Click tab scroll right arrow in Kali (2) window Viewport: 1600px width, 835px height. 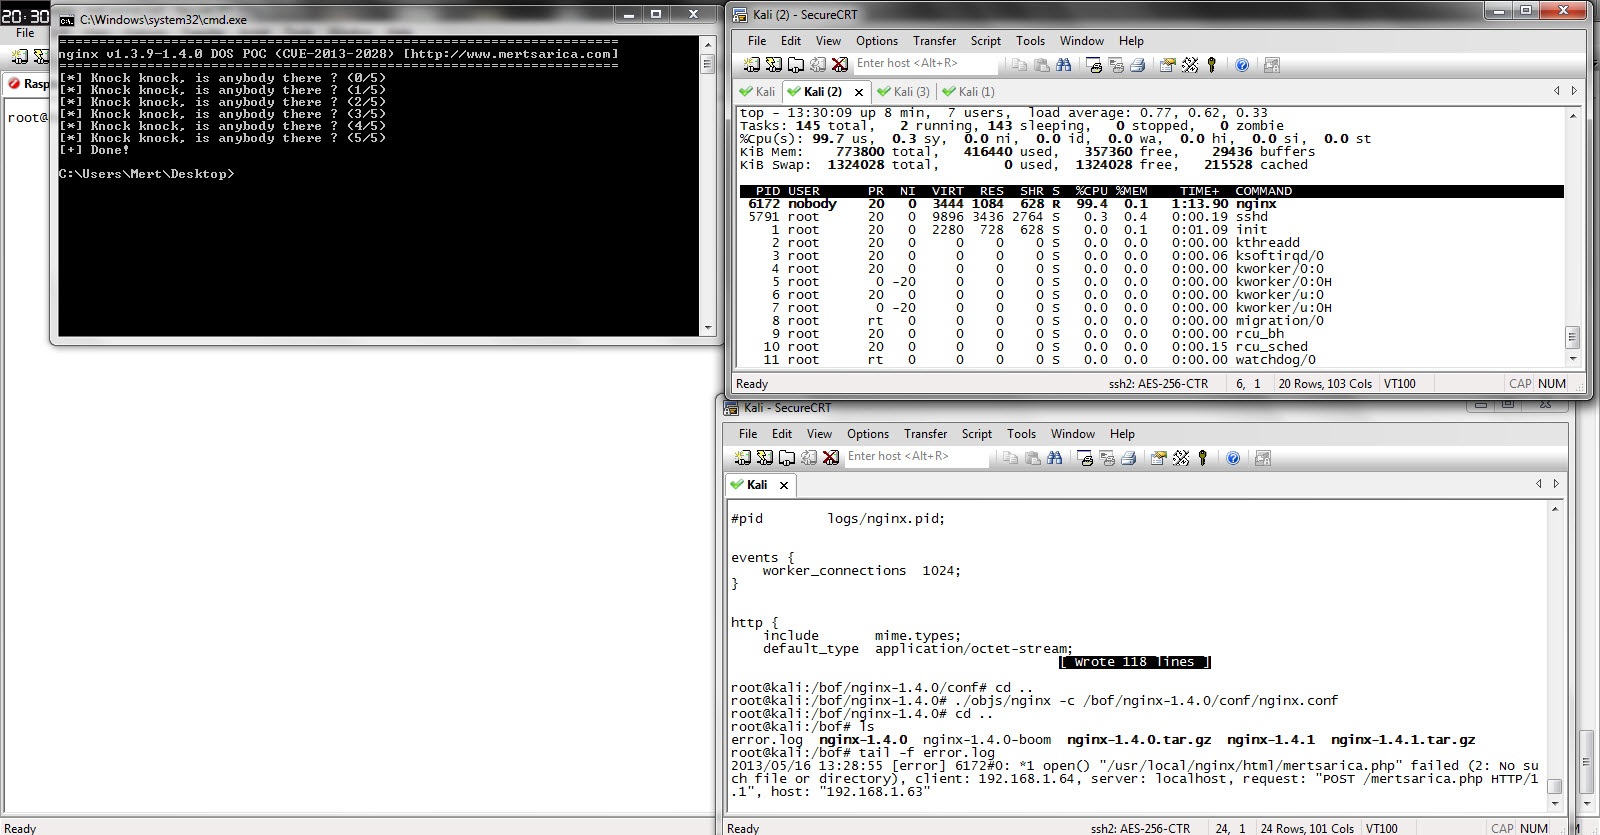click(x=1574, y=91)
